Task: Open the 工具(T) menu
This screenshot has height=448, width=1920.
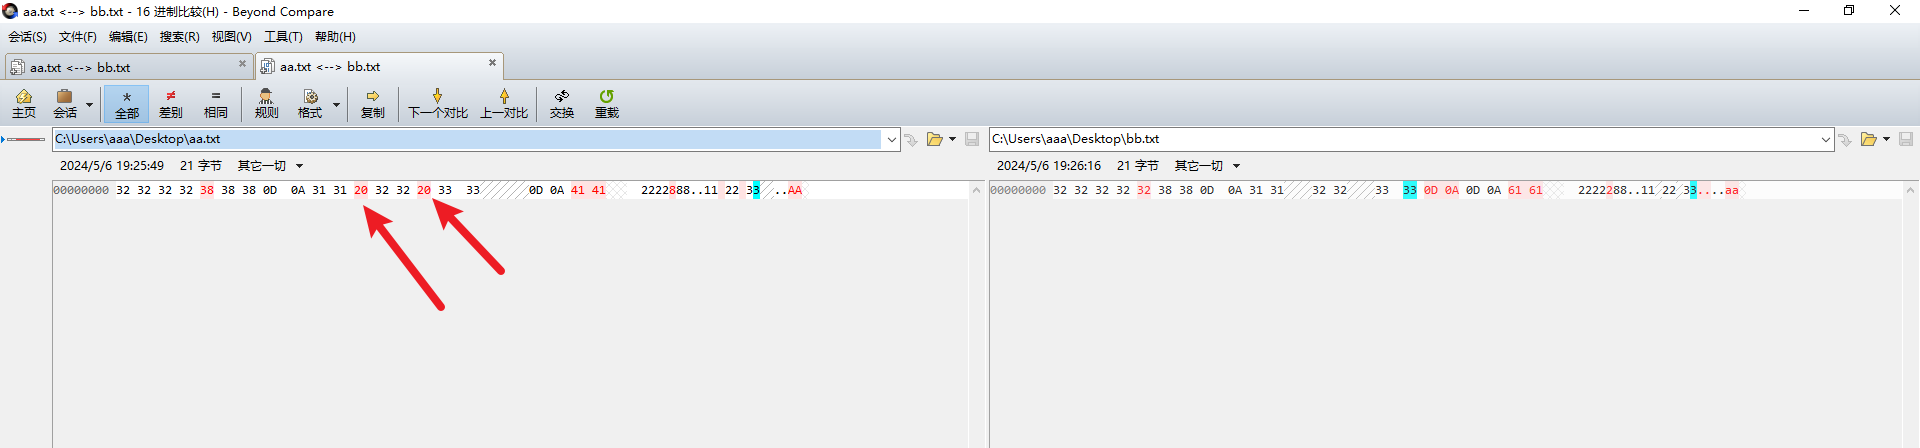Action: click(x=283, y=37)
